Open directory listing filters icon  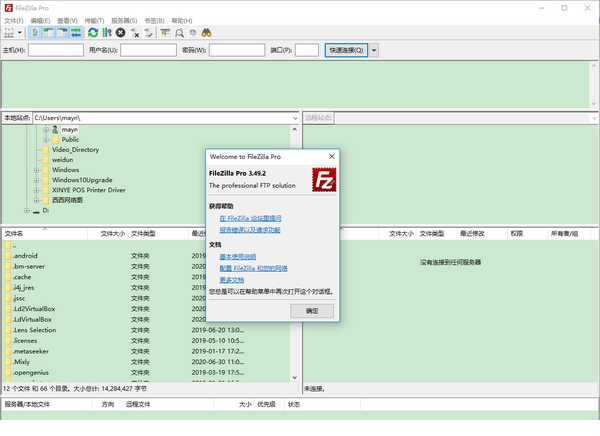point(165,33)
